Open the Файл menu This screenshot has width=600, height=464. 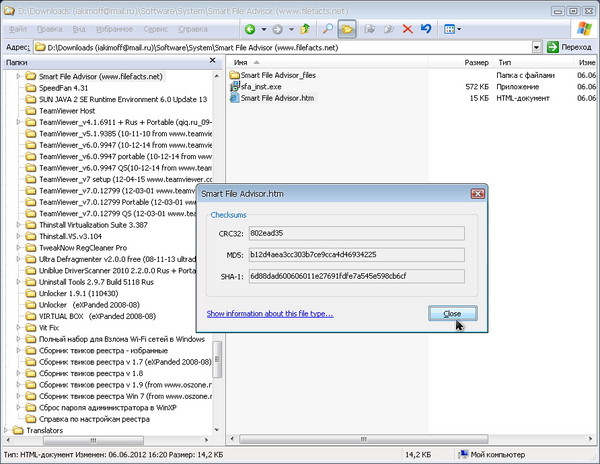[17, 29]
